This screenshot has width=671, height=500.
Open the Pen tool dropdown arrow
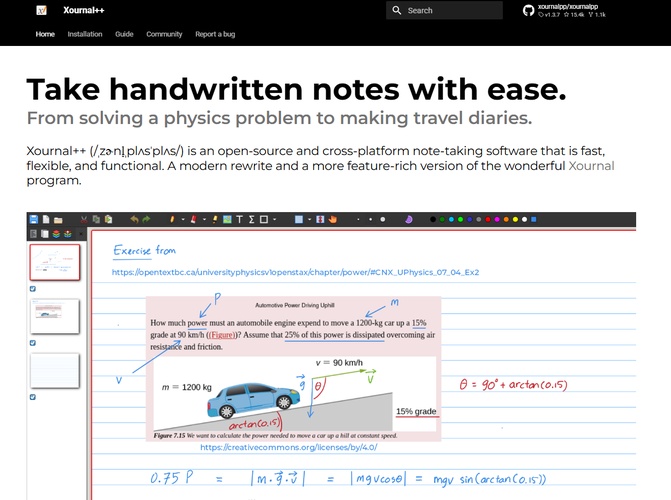pyautogui.click(x=183, y=220)
